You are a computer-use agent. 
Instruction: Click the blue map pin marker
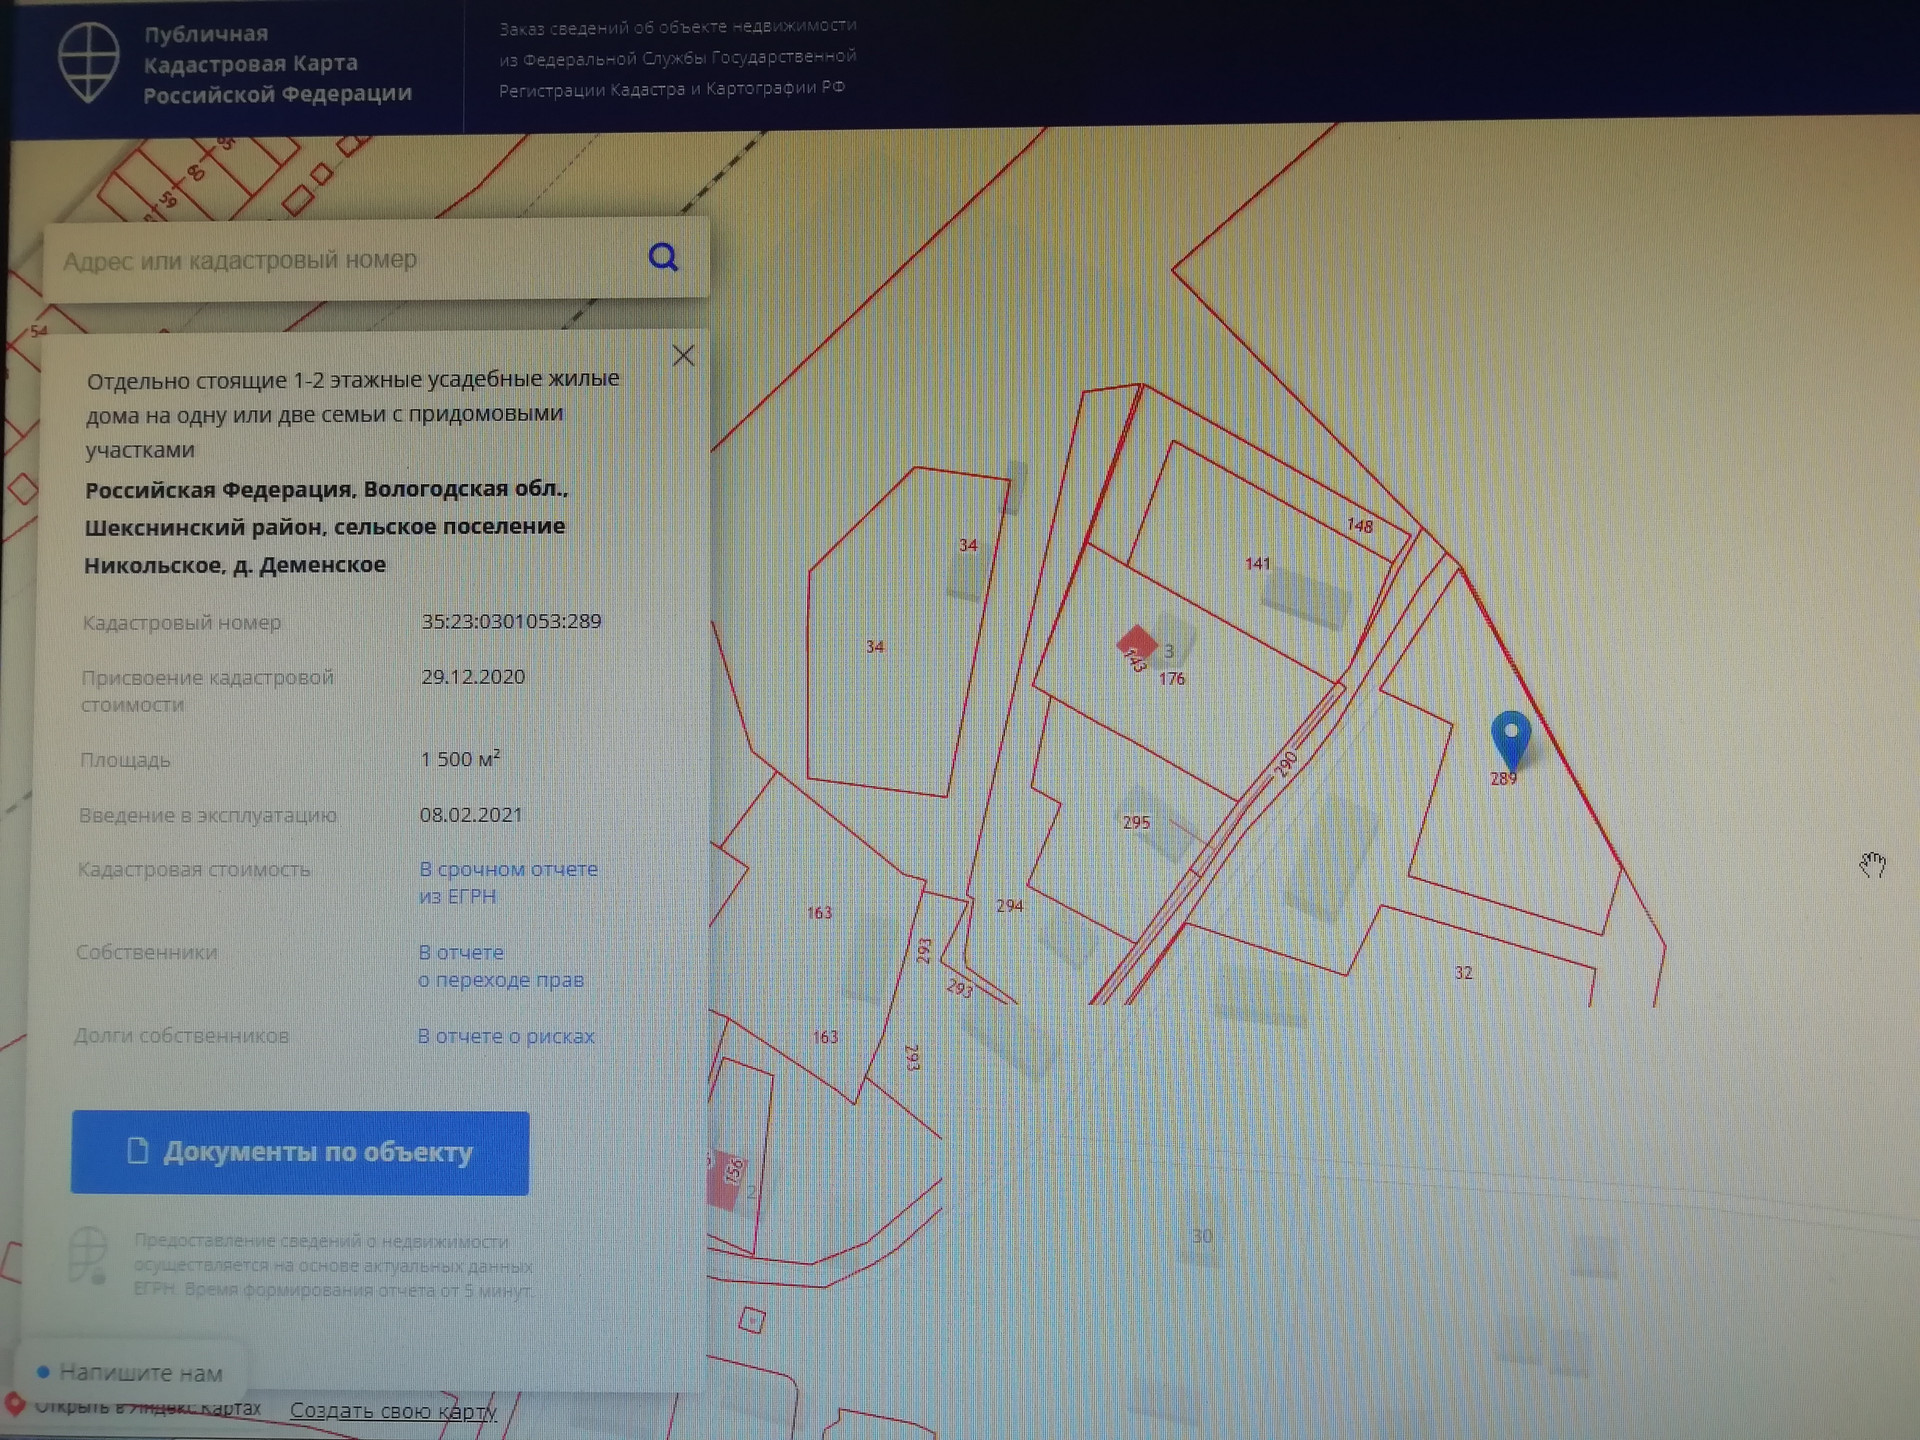1510,738
